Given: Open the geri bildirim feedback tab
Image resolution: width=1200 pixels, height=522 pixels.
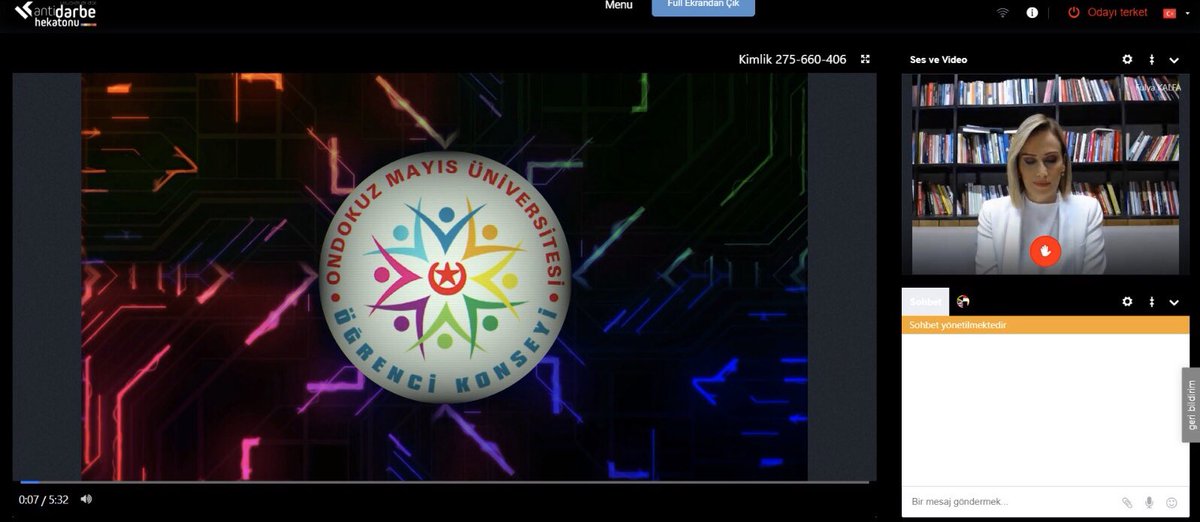Looking at the screenshot, I should coord(1191,405).
